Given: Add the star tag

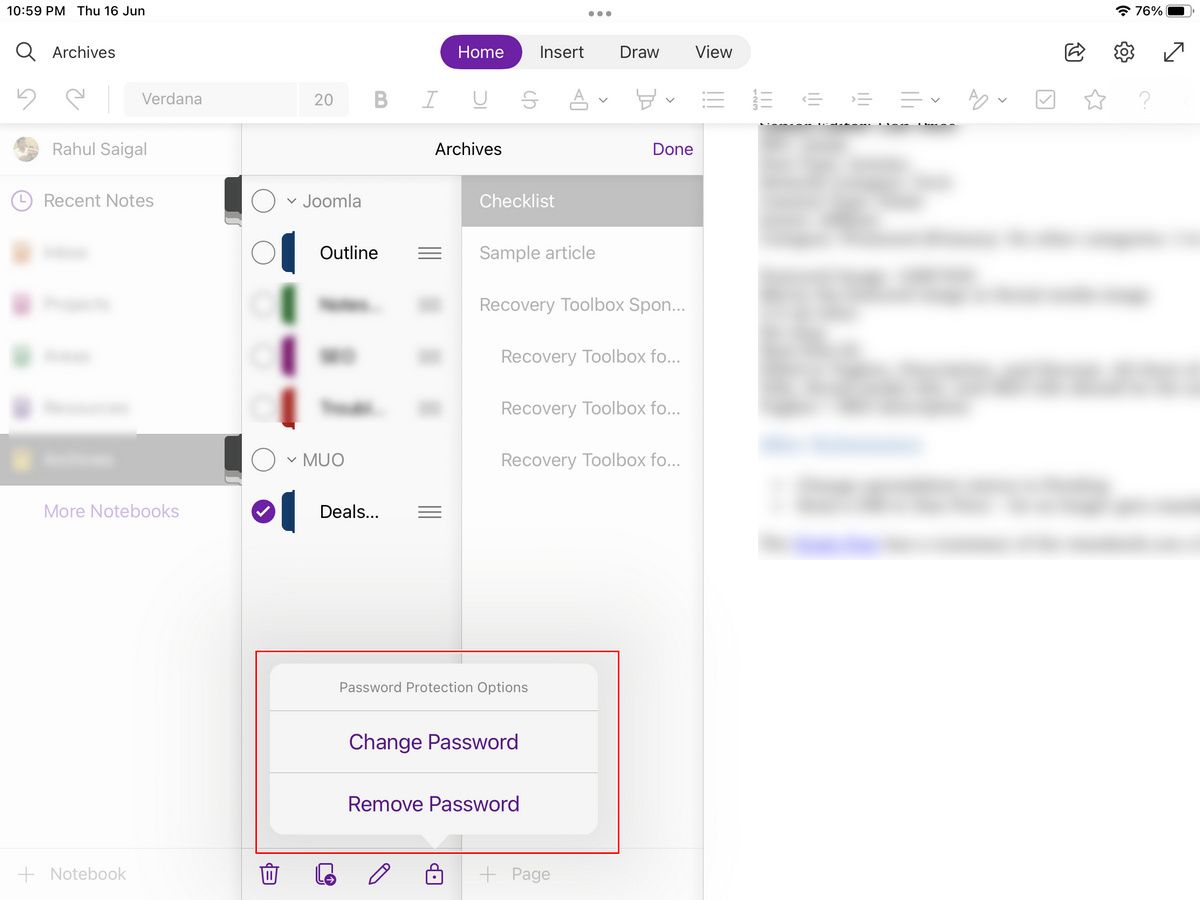Looking at the screenshot, I should pyautogui.click(x=1095, y=99).
